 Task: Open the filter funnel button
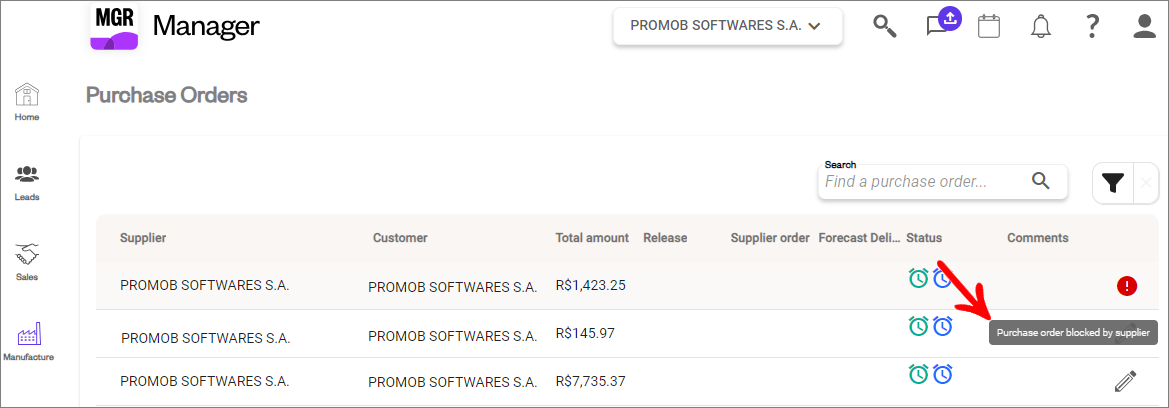click(x=1113, y=183)
